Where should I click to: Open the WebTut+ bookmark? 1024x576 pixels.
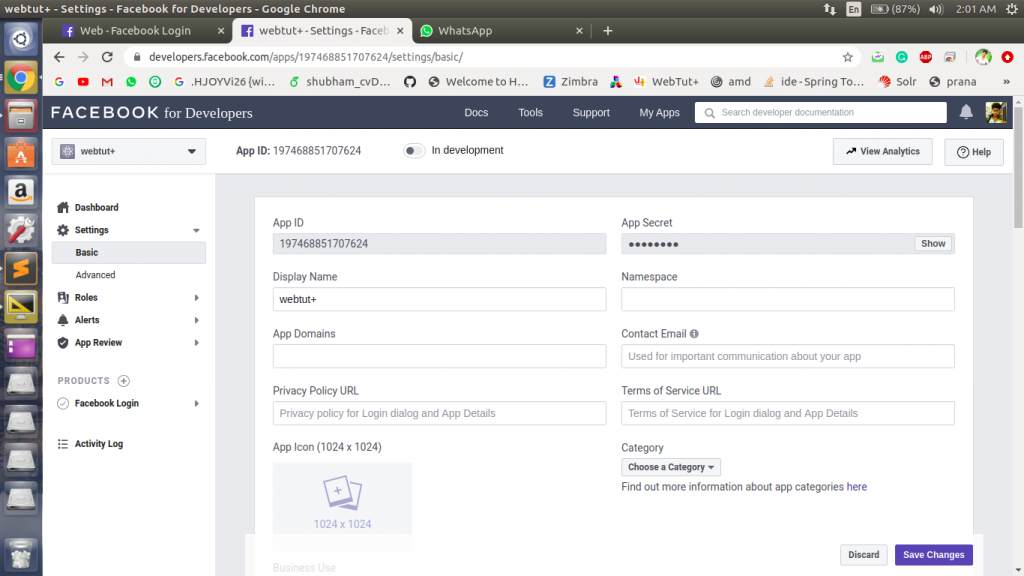click(665, 82)
